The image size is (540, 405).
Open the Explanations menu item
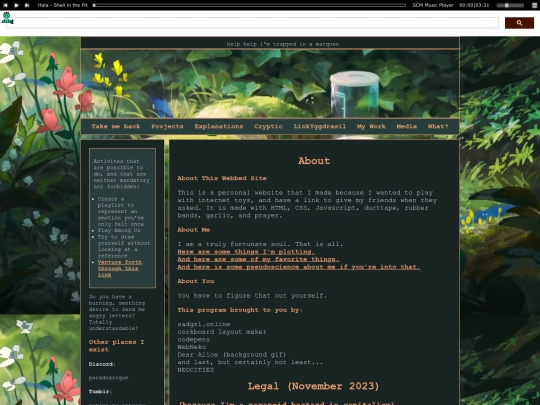(219, 126)
